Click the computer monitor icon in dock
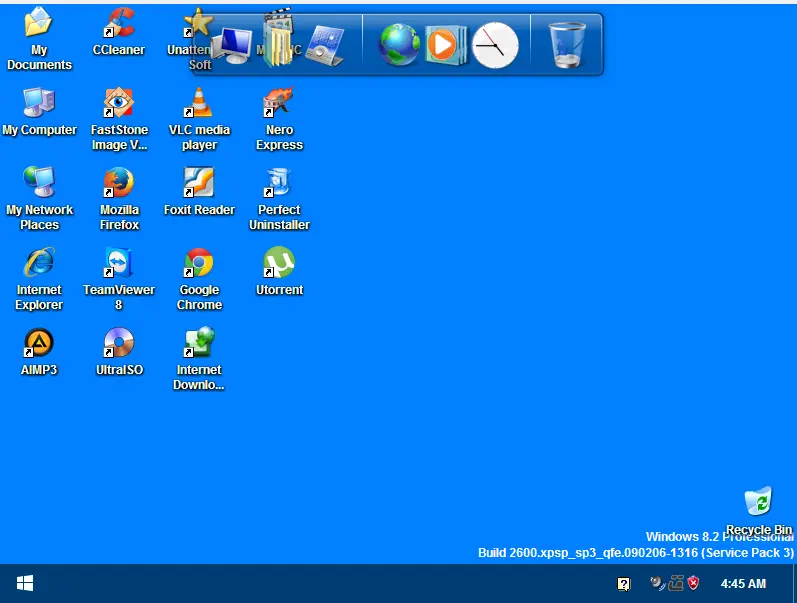 pos(232,46)
